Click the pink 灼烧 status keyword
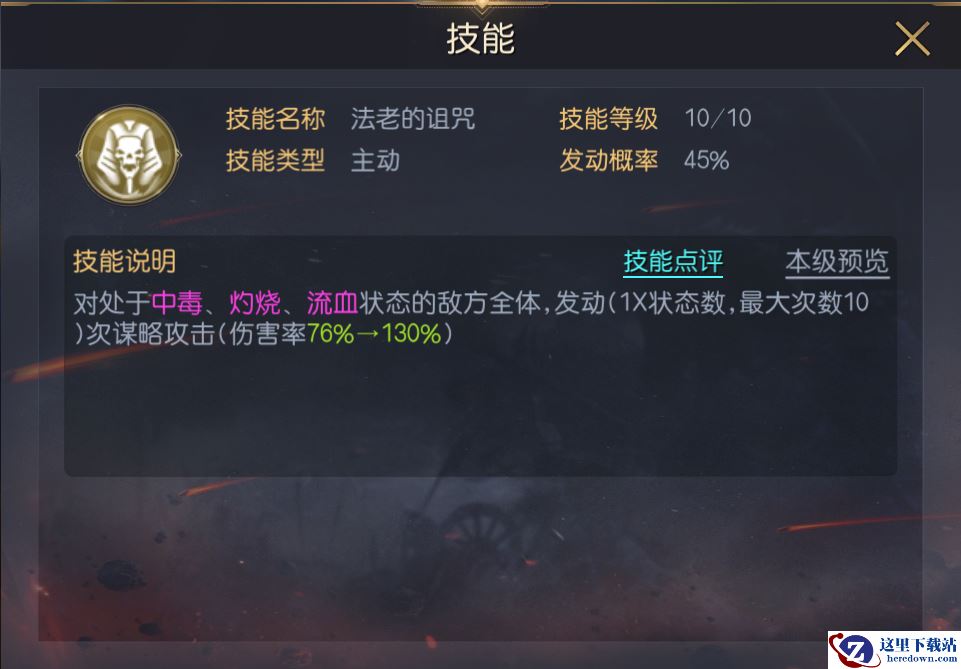961x669 pixels. tap(254, 303)
